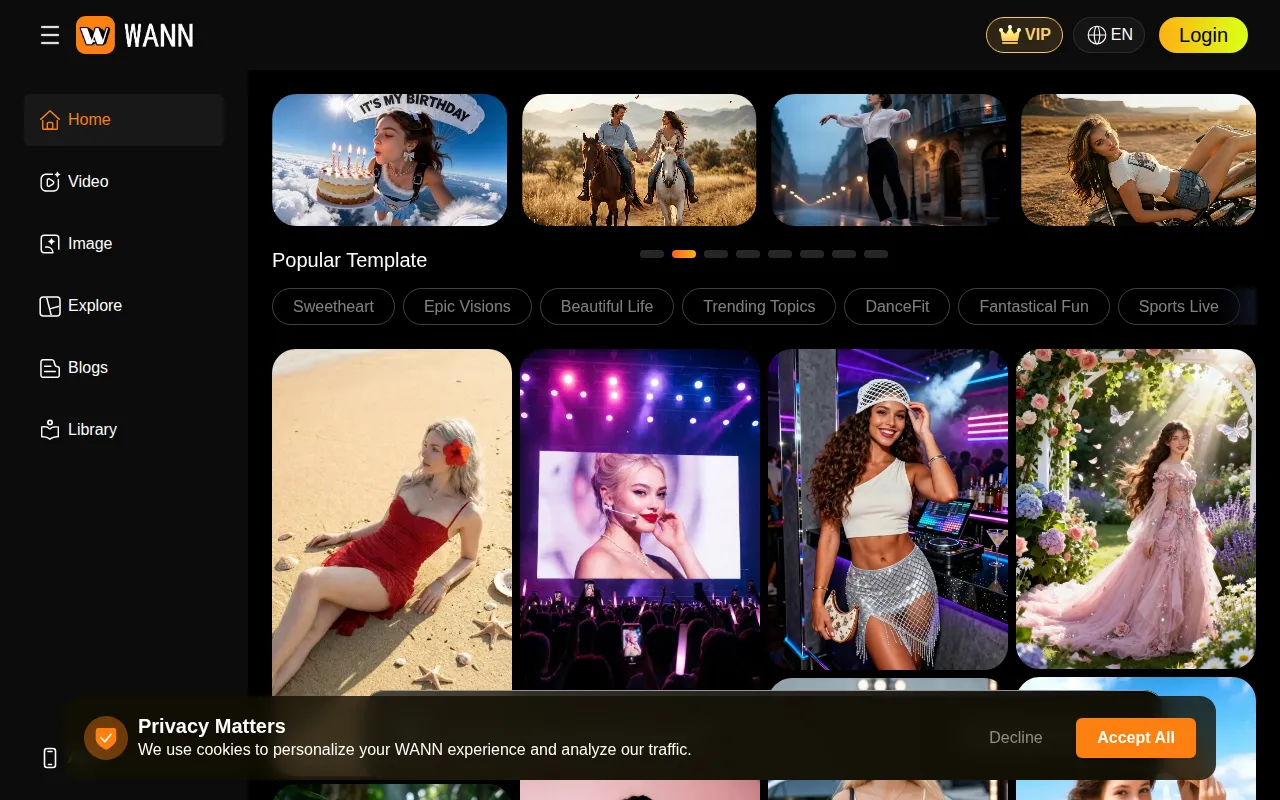Open the Video section icon in sidebar

[50, 182]
